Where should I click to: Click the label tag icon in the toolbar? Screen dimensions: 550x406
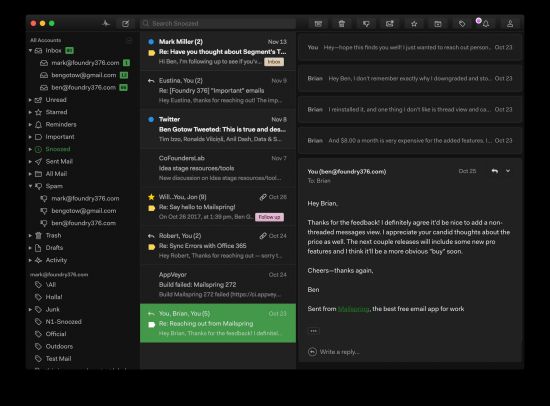pyautogui.click(x=462, y=24)
